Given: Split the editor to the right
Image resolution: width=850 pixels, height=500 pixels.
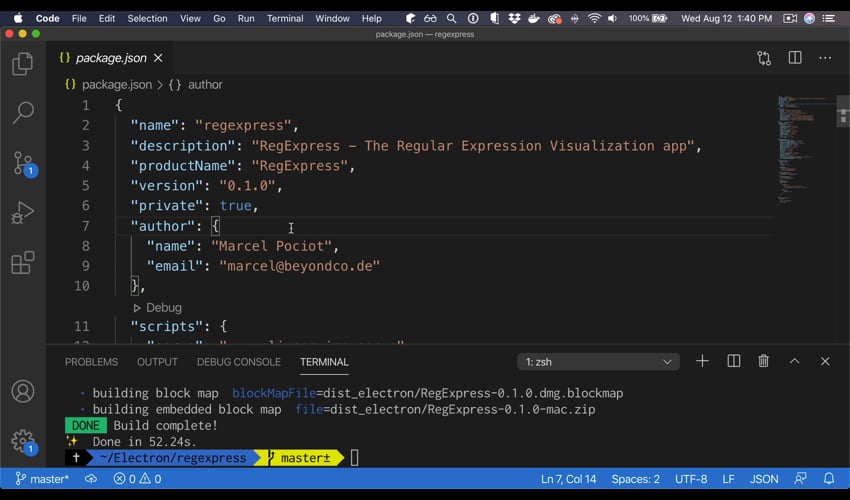Looking at the screenshot, I should pyautogui.click(x=795, y=57).
